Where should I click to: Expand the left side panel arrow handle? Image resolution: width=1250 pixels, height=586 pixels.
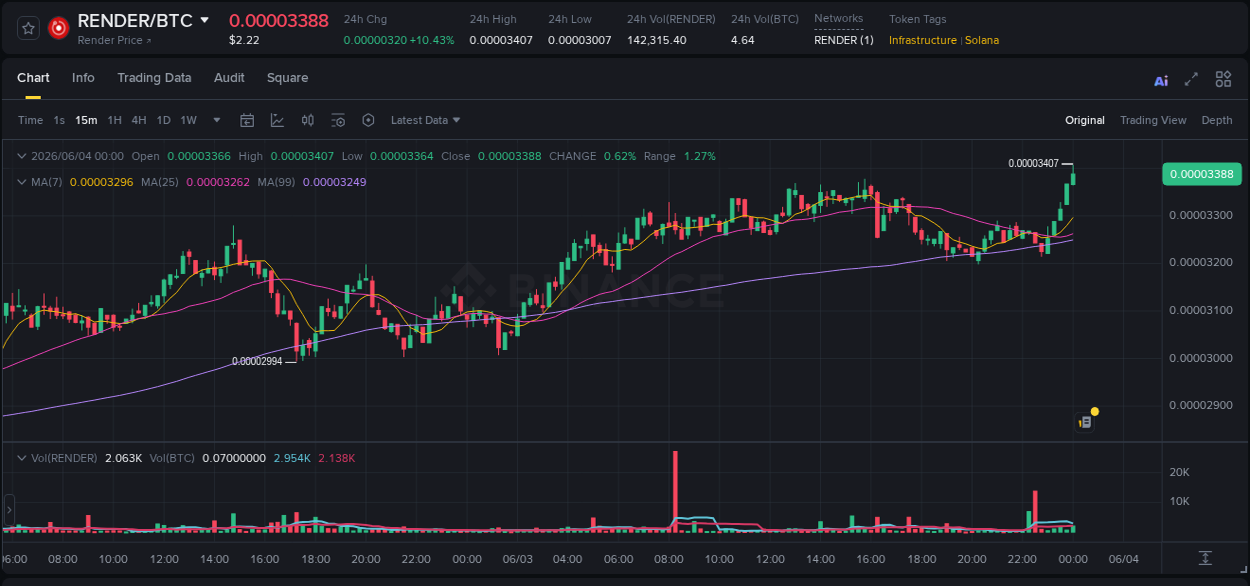click(x=9, y=510)
